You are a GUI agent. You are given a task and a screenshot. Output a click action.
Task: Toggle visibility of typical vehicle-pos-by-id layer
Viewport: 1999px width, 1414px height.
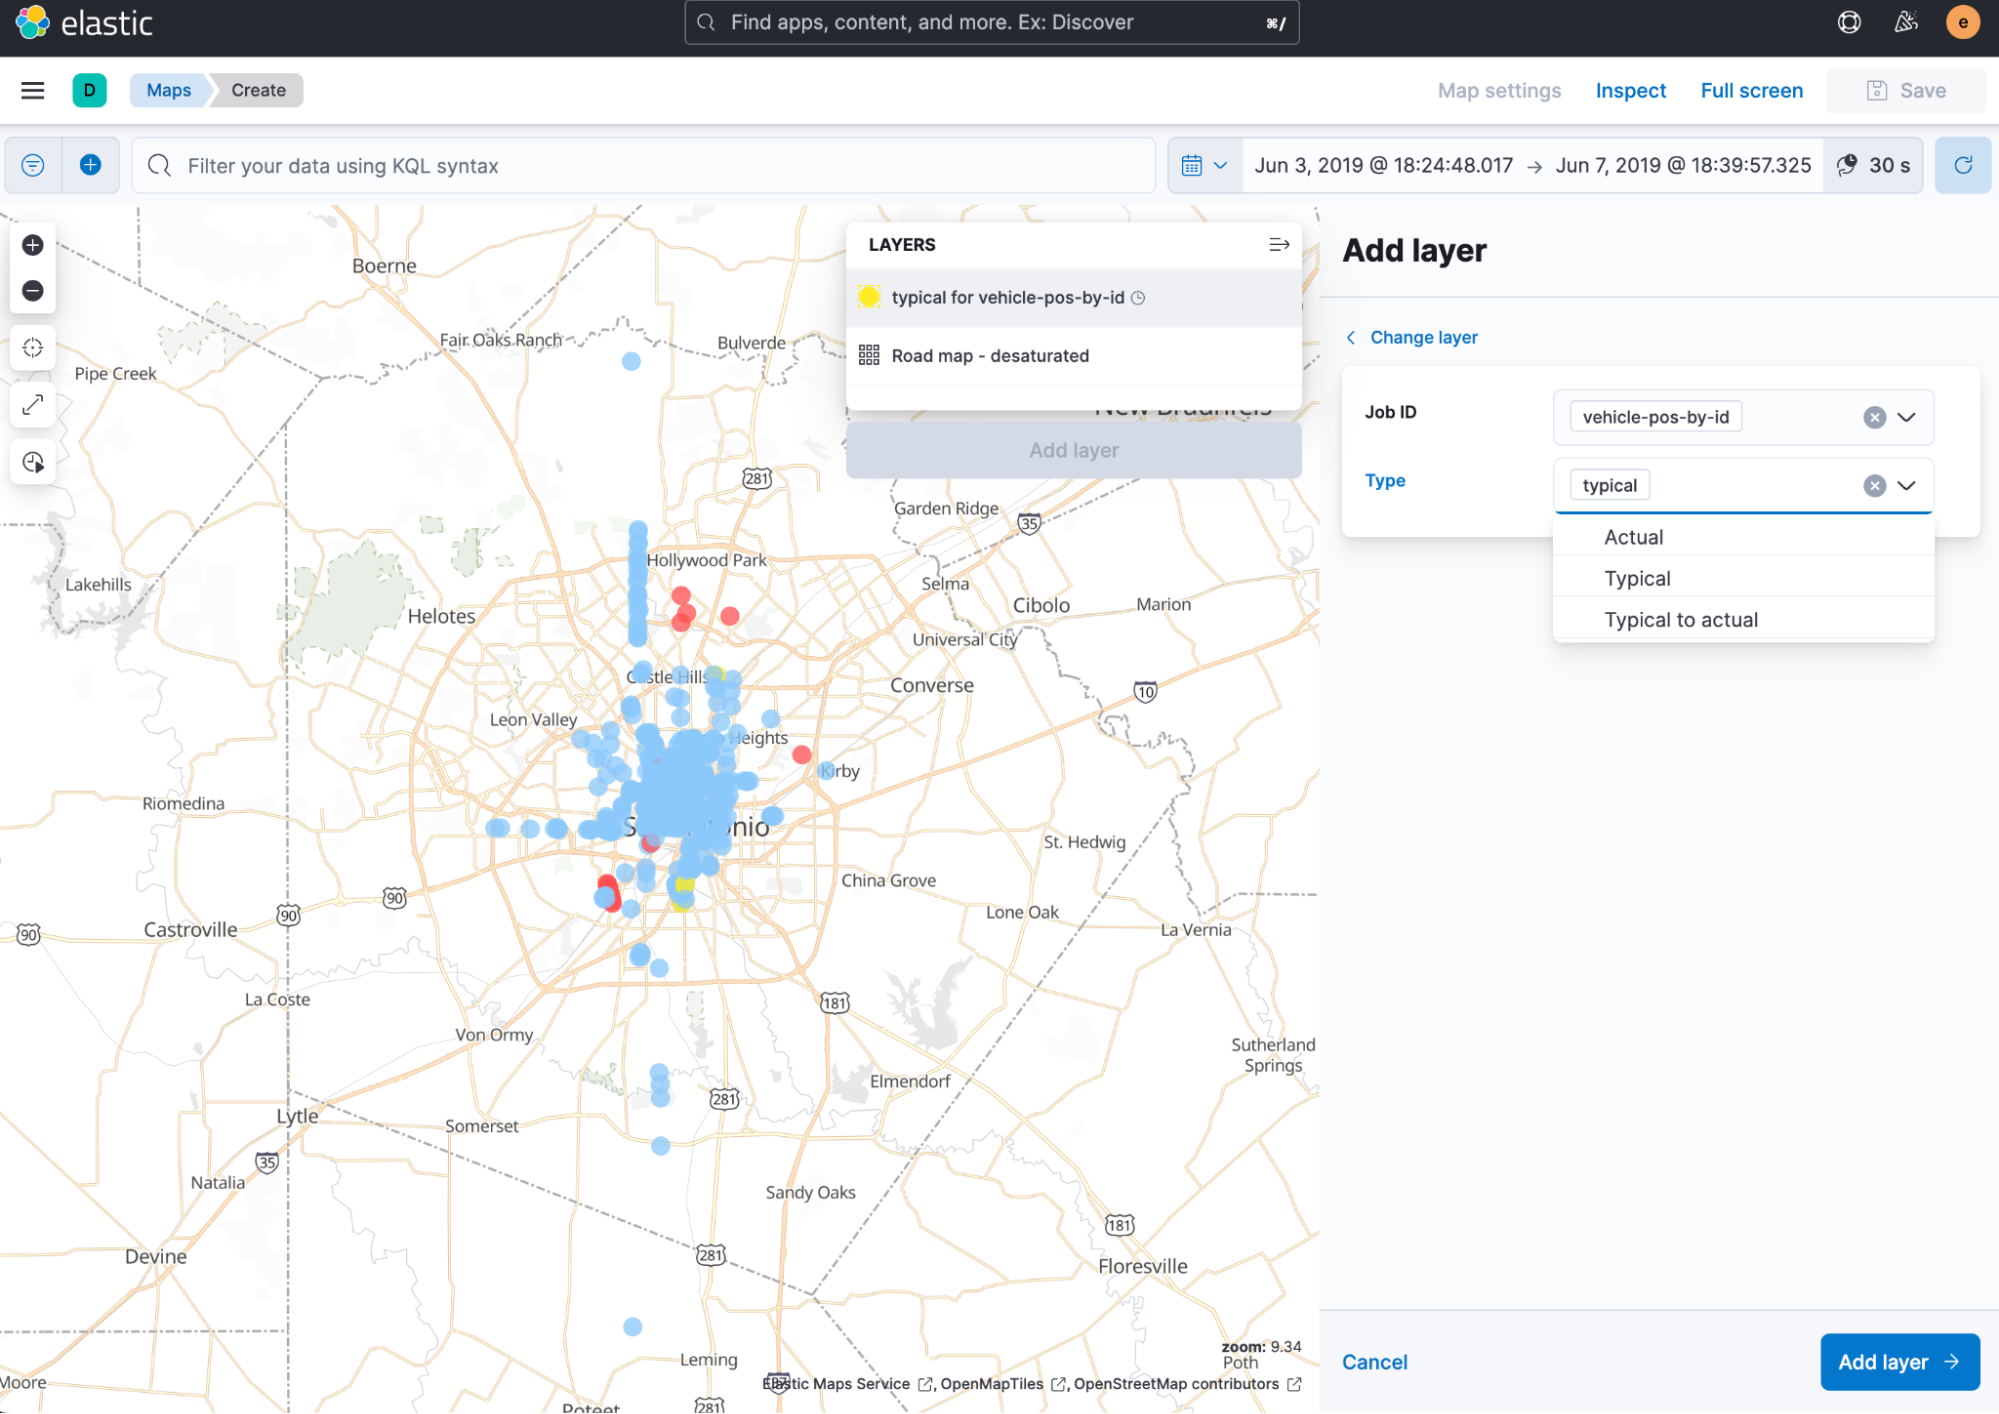point(869,297)
